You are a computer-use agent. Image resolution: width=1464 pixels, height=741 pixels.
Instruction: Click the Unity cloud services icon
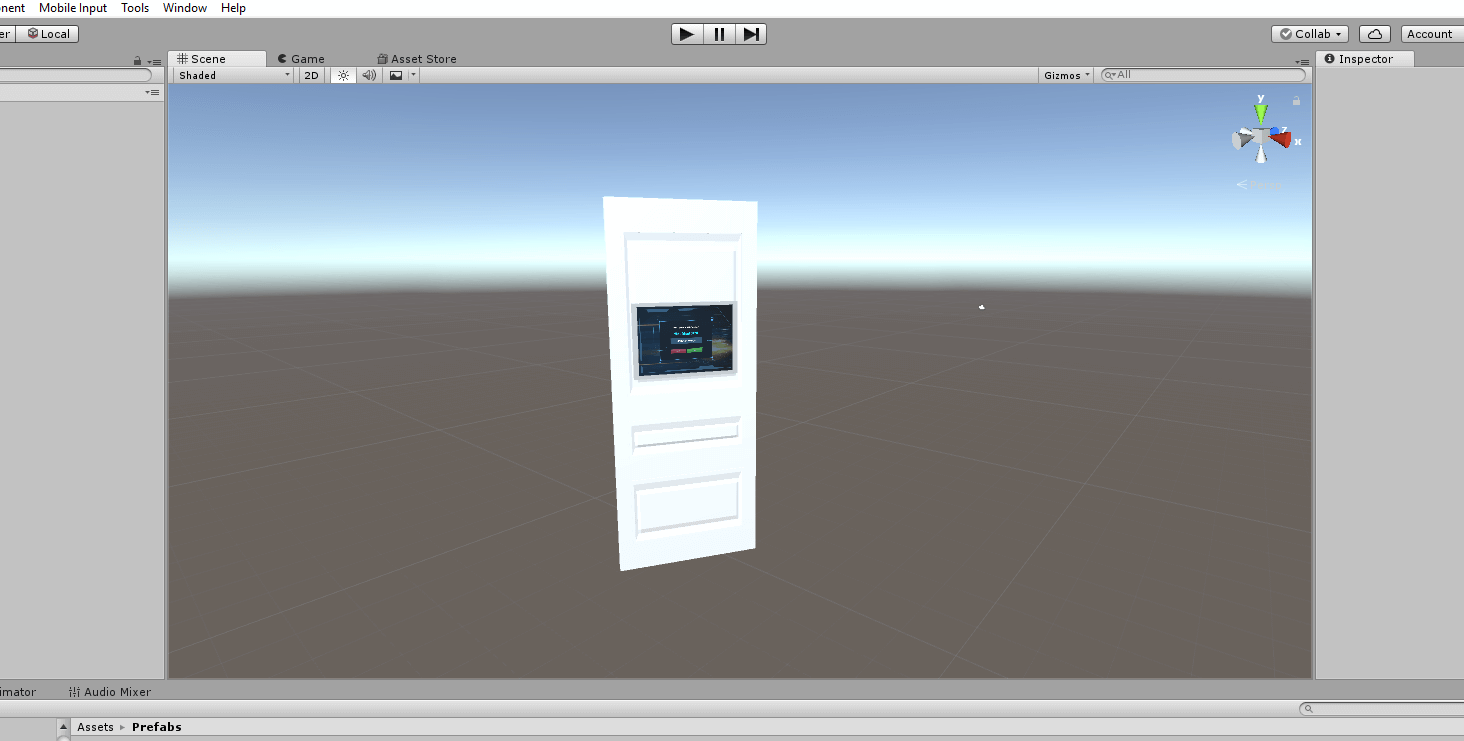pos(1374,33)
